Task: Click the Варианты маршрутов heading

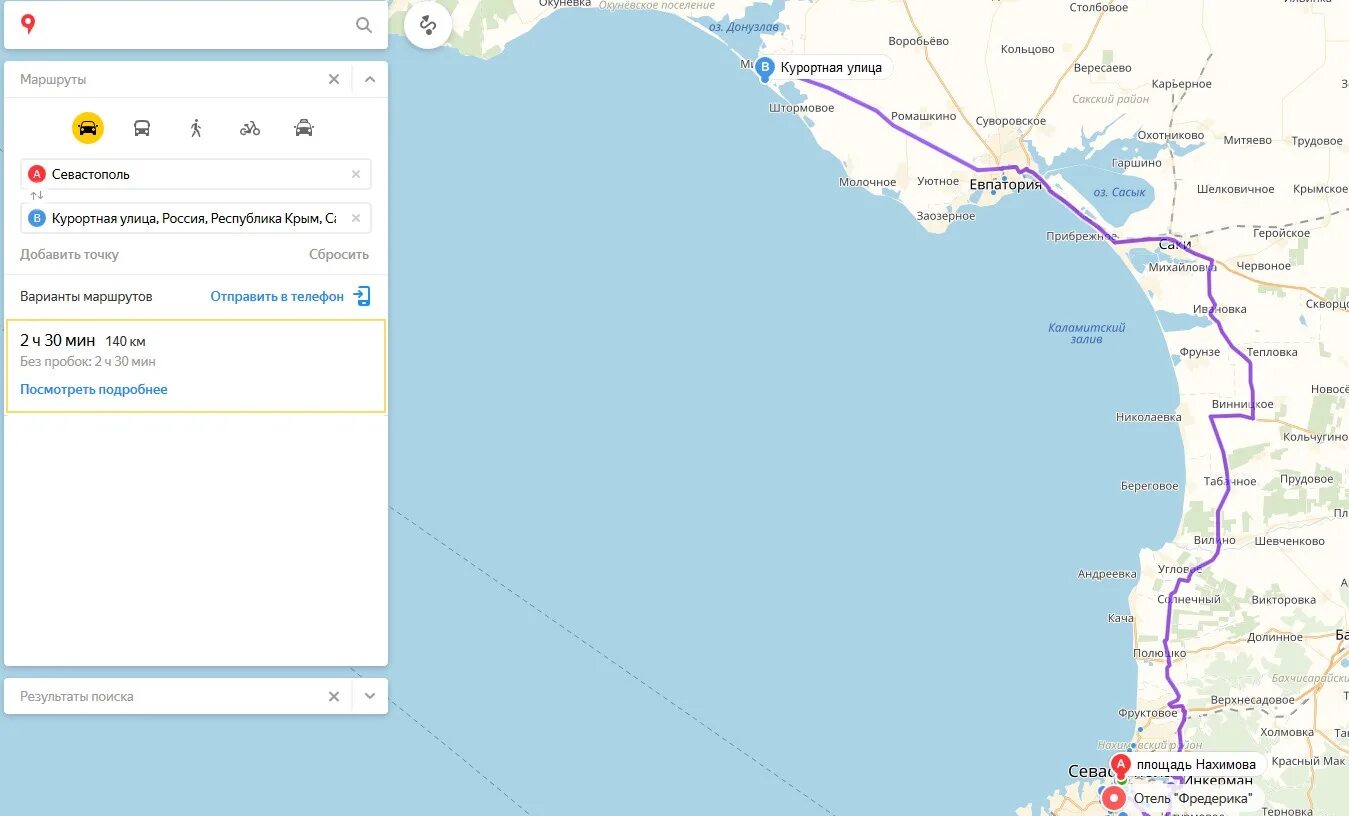Action: point(86,296)
